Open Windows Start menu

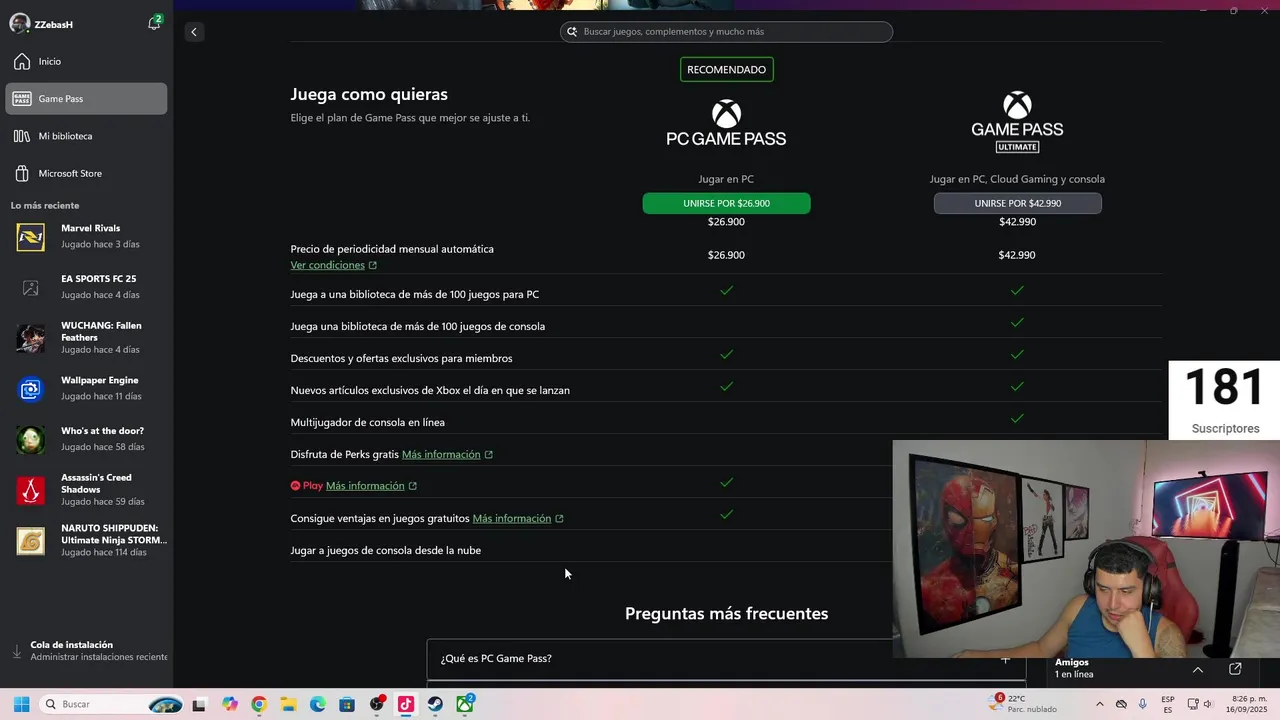tap(21, 704)
